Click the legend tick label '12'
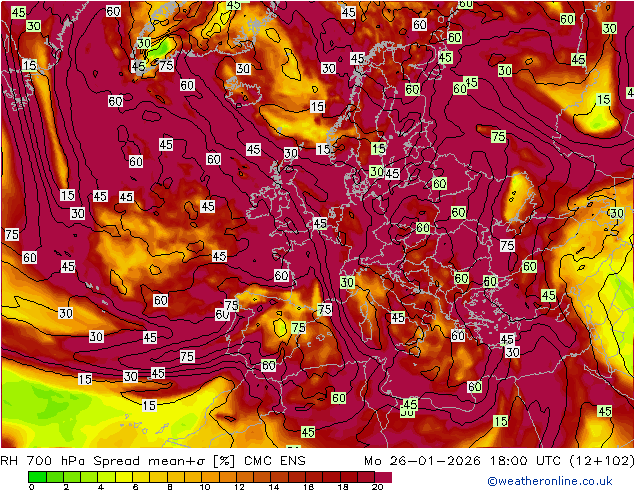634x490 pixels. point(239,487)
